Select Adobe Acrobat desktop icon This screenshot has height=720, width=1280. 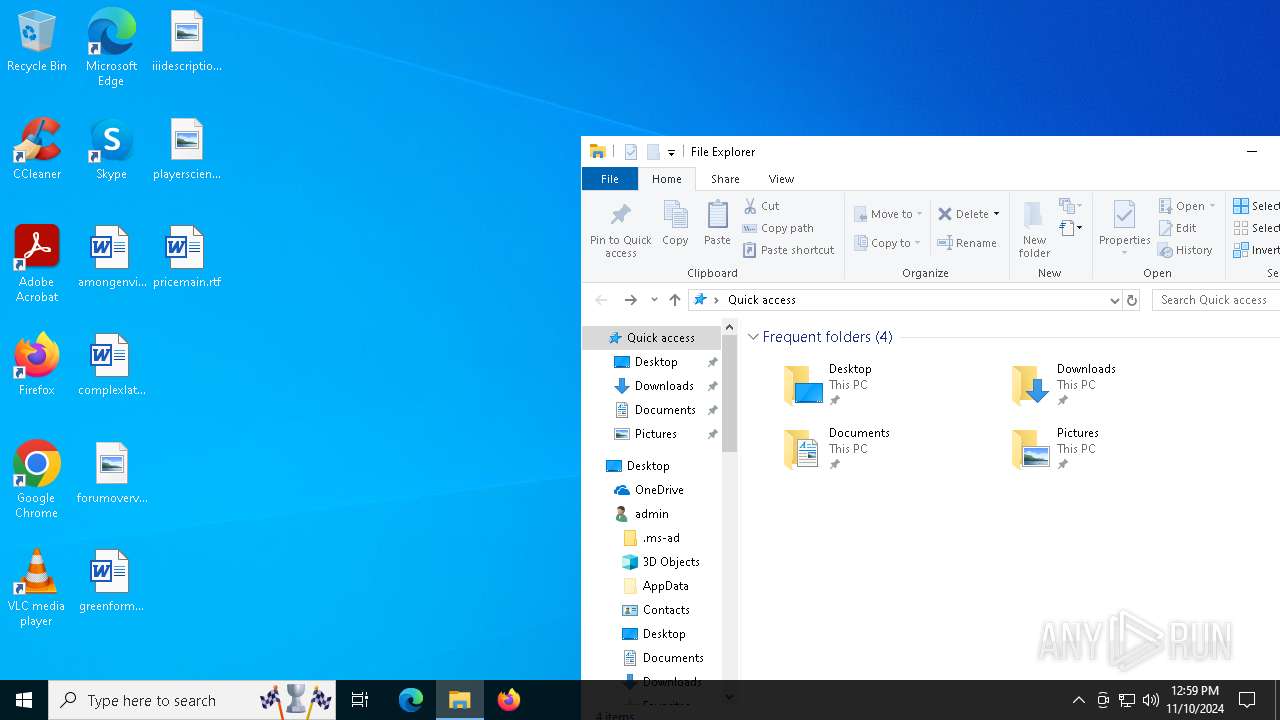pyautogui.click(x=37, y=264)
